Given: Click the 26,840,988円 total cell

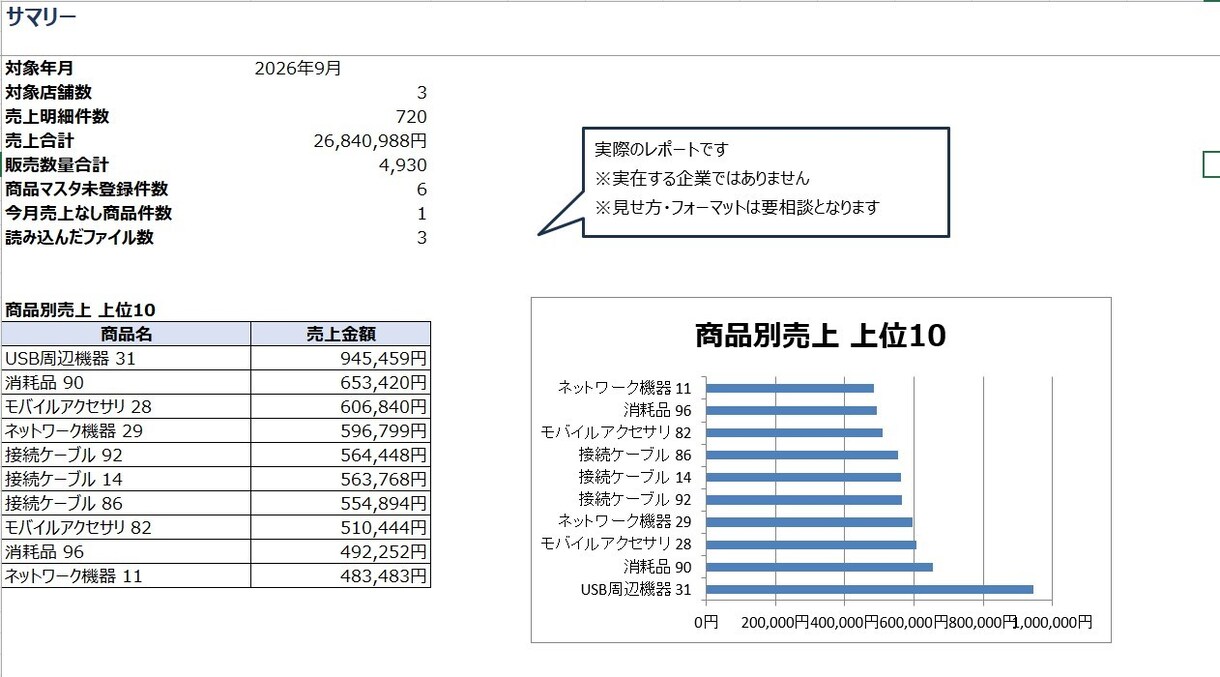Looking at the screenshot, I should tap(370, 141).
